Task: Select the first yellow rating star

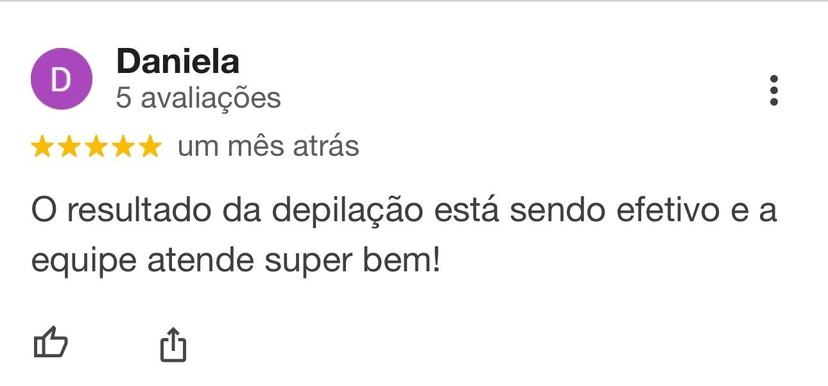Action: coord(42,146)
